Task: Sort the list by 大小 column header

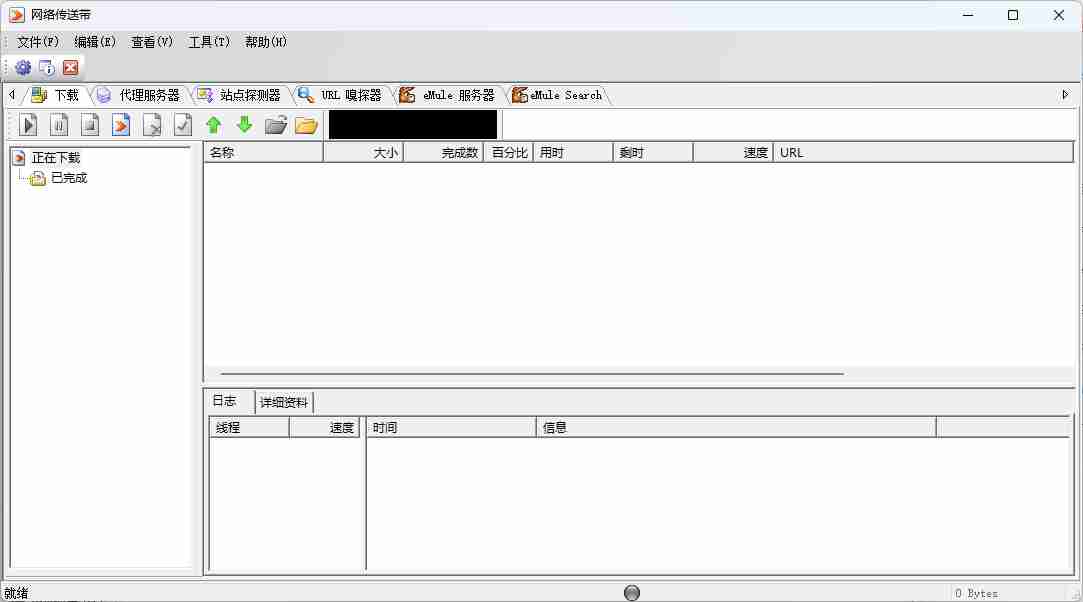Action: [363, 152]
